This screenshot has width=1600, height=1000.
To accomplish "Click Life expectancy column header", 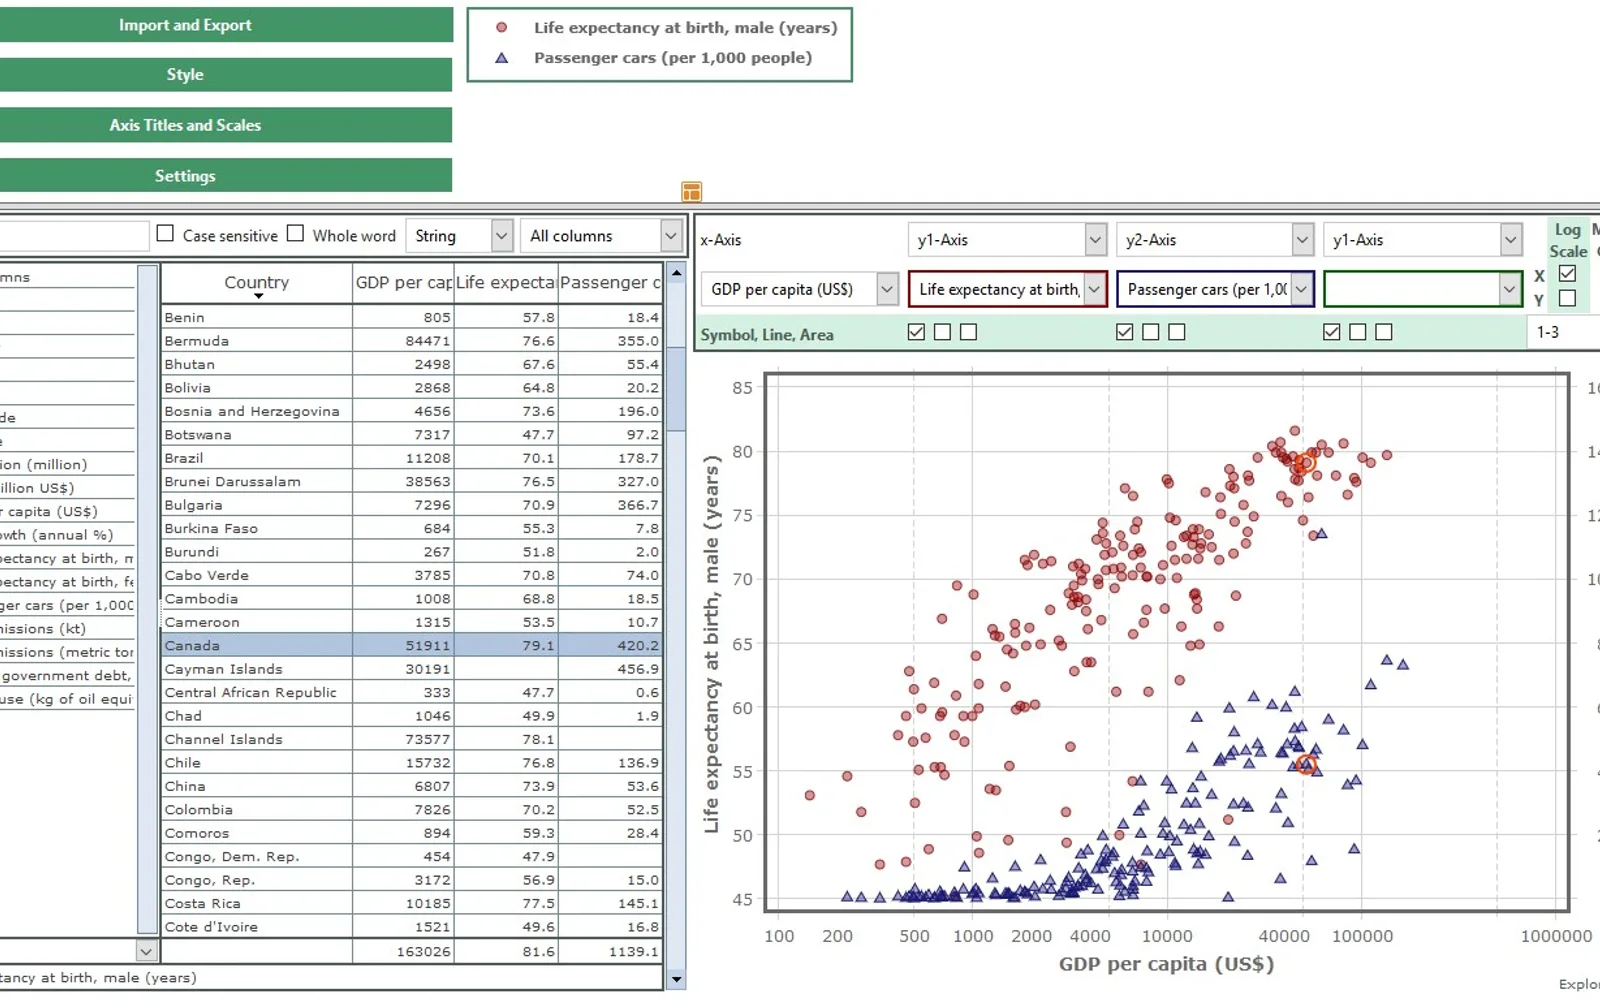I will [x=506, y=283].
